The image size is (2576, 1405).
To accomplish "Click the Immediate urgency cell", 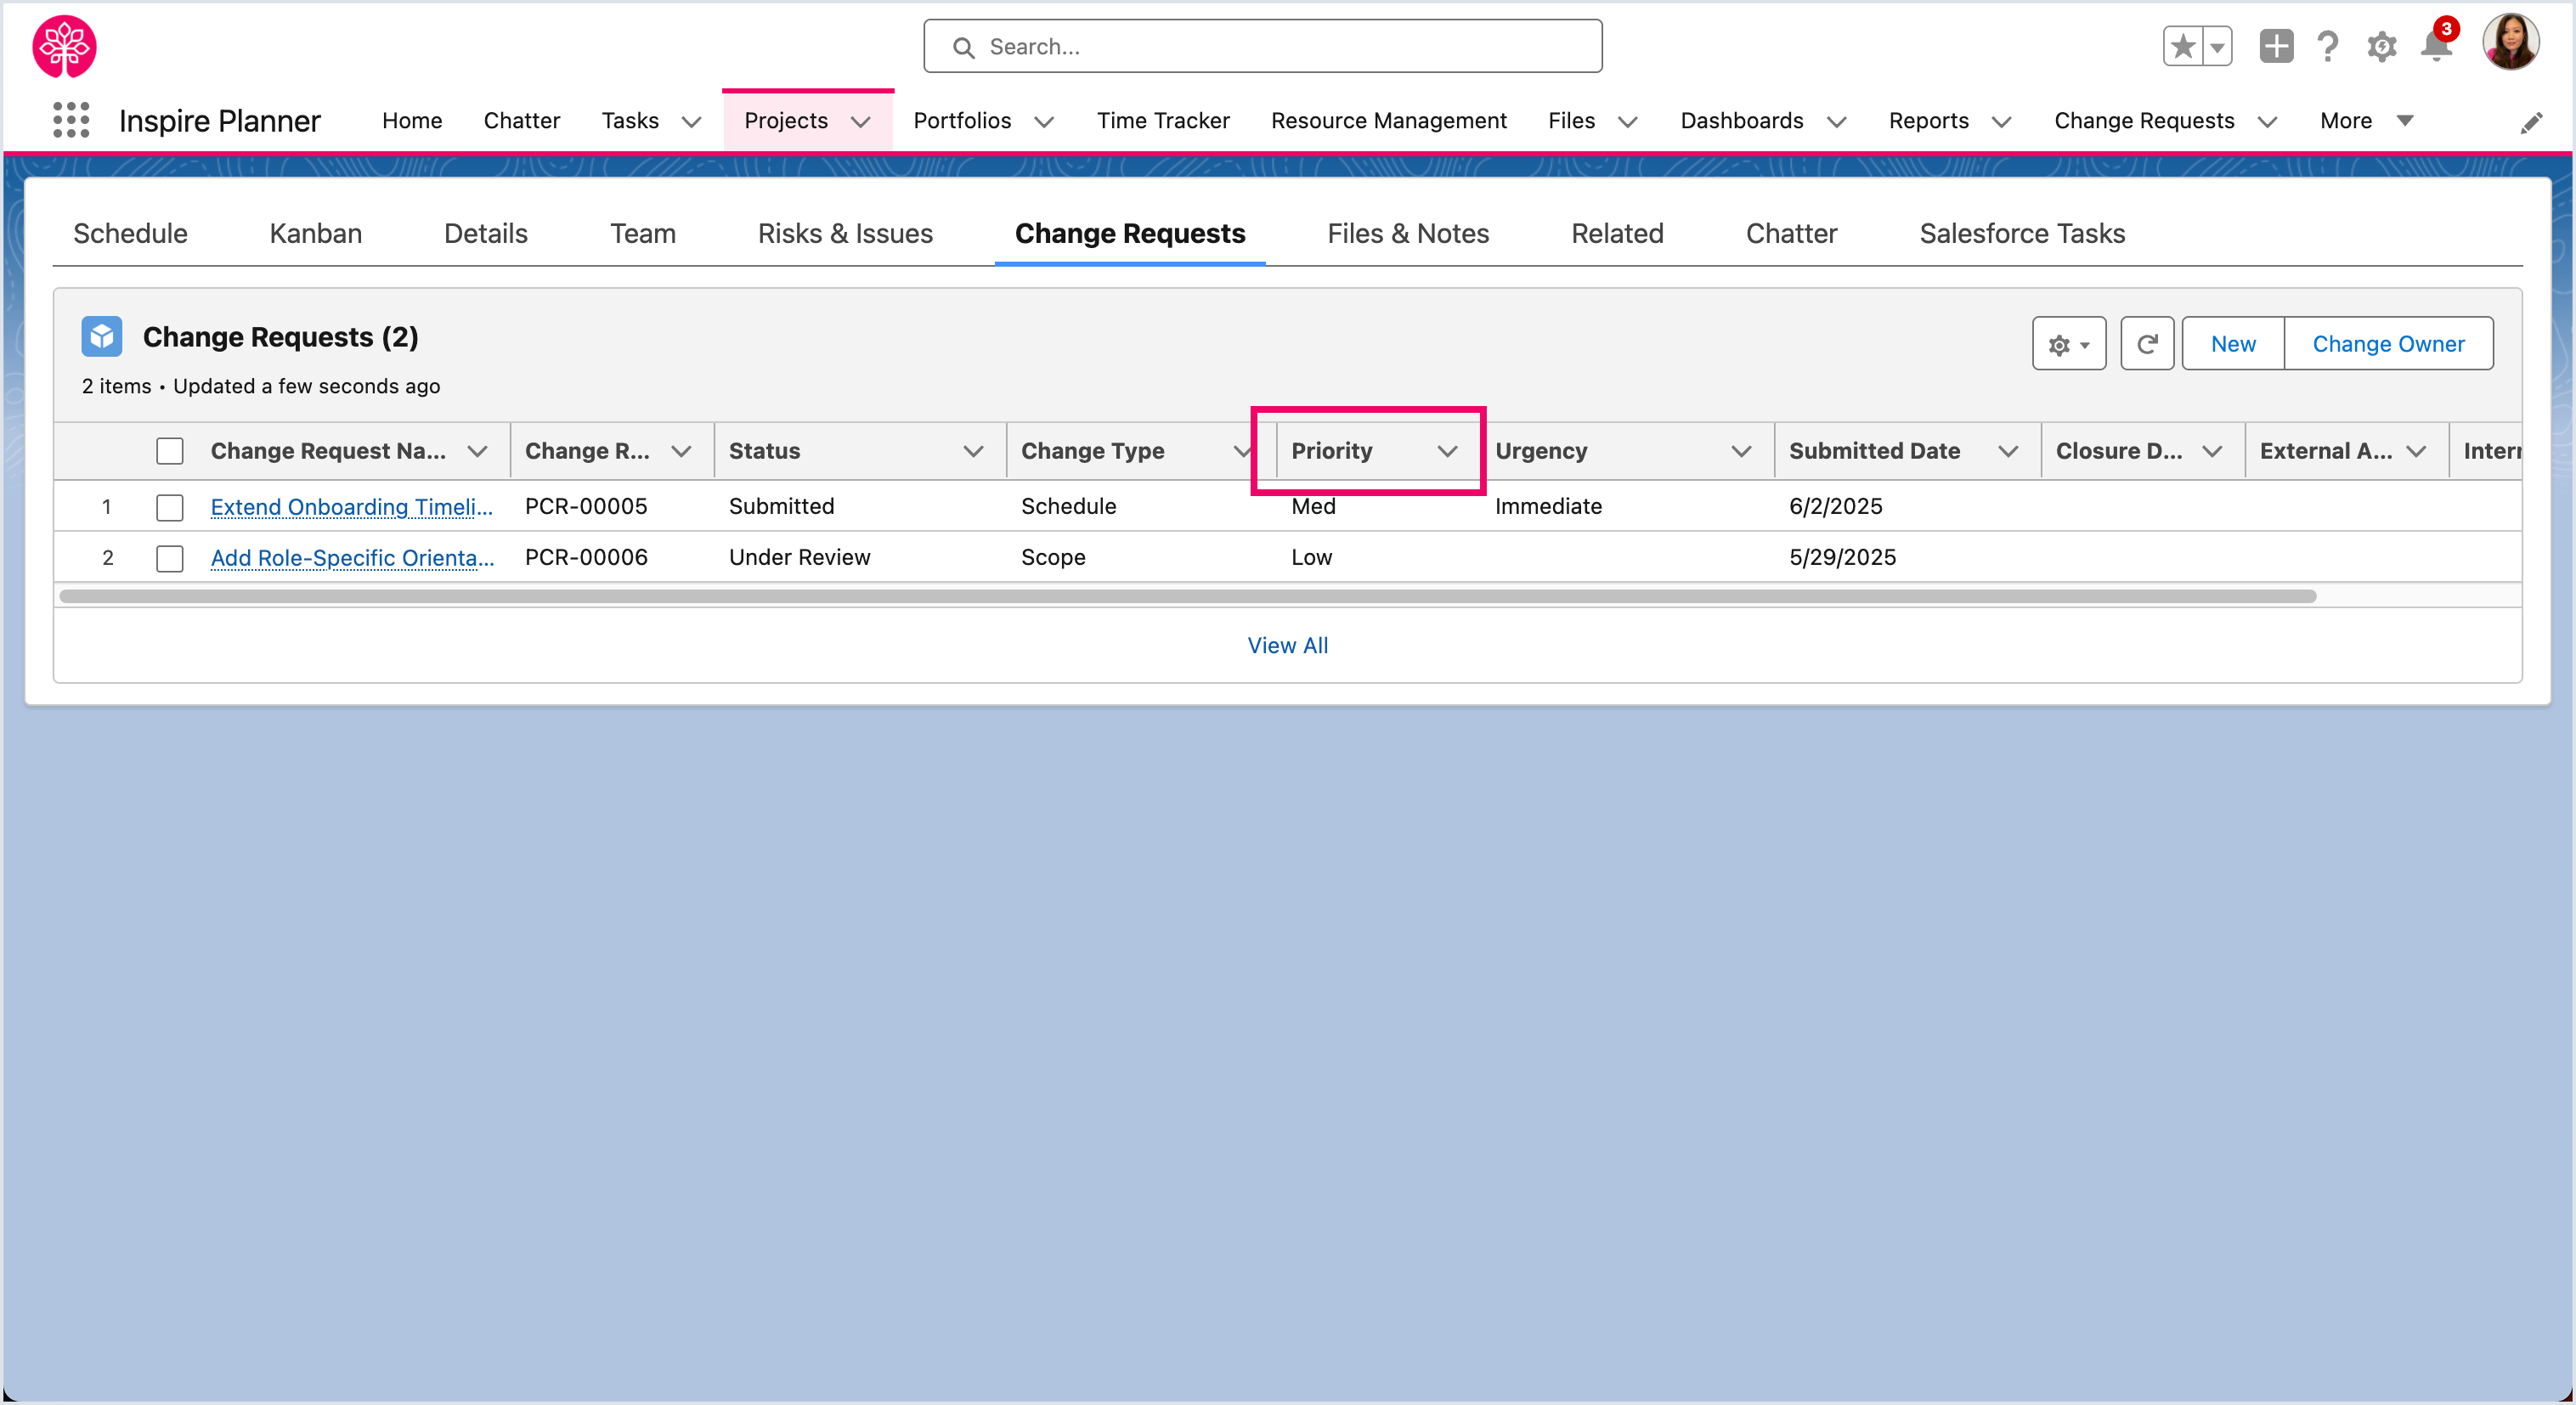I will (x=1548, y=507).
